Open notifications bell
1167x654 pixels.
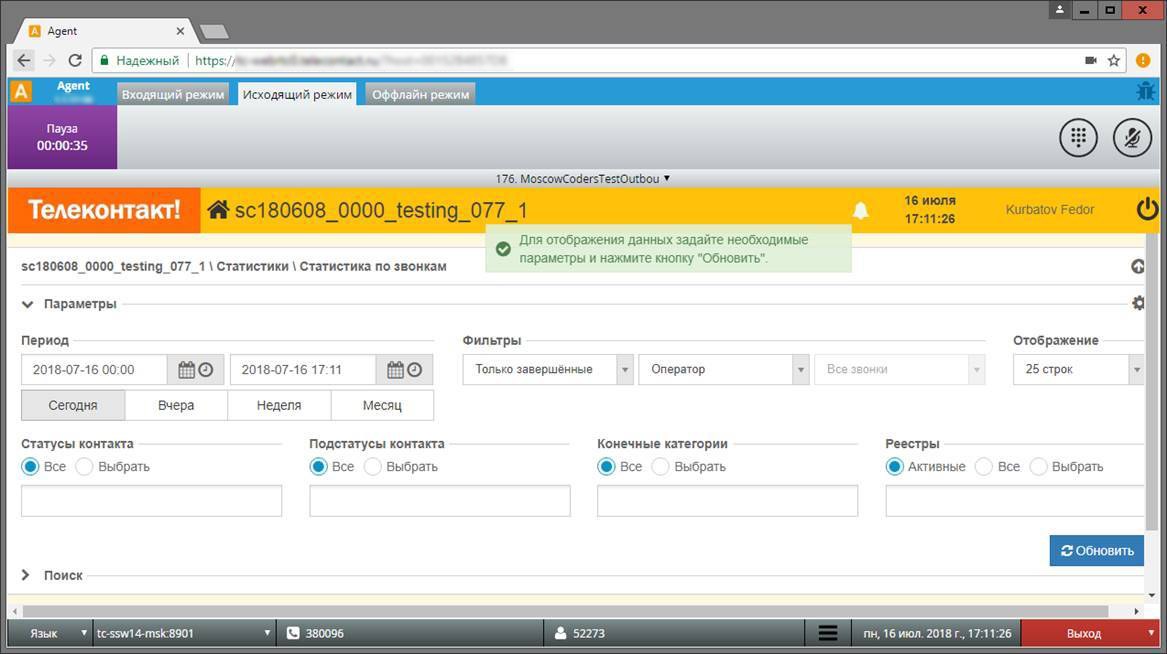860,211
